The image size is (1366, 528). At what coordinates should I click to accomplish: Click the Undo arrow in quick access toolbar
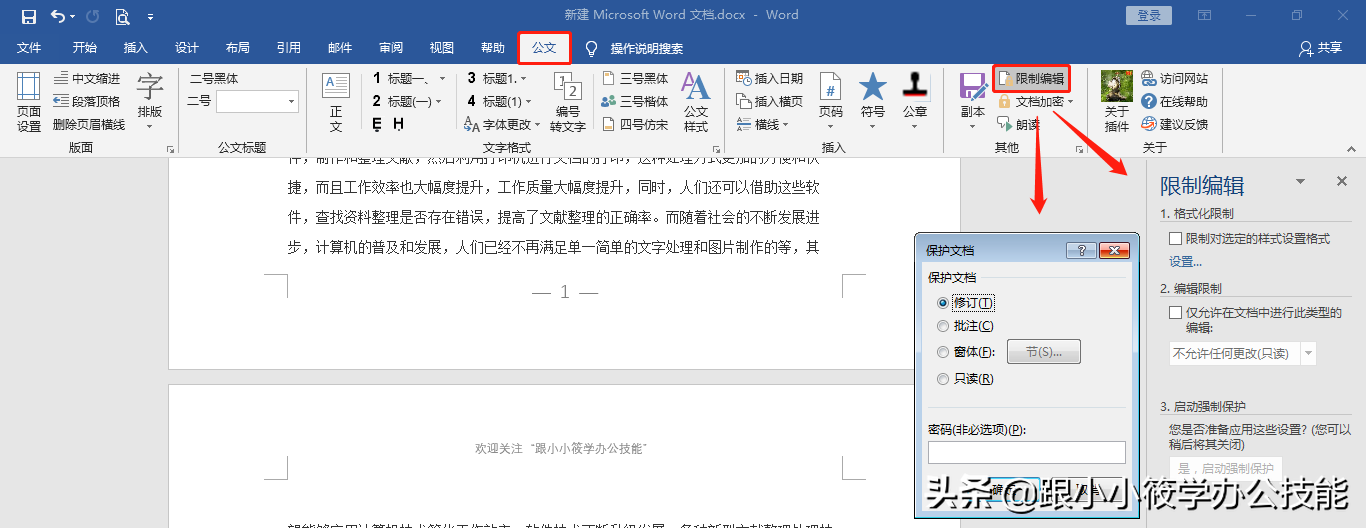point(58,16)
